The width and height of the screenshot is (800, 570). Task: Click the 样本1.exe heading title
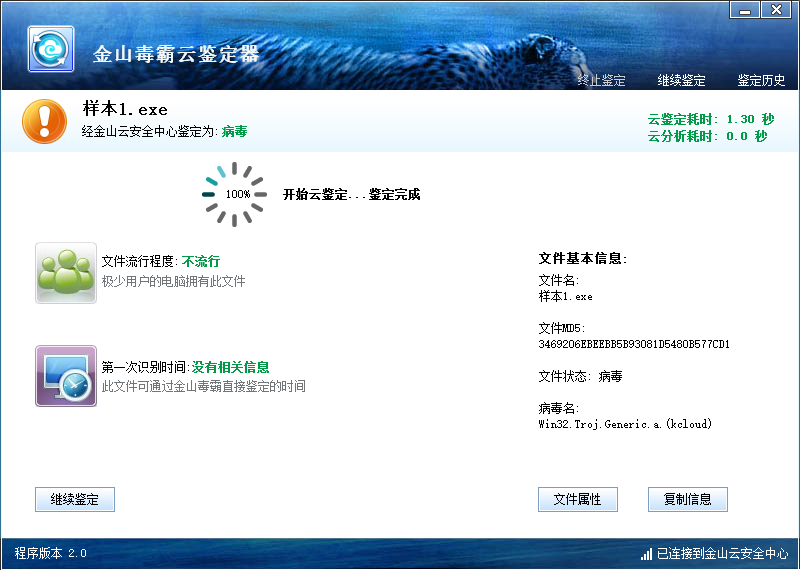click(124, 110)
